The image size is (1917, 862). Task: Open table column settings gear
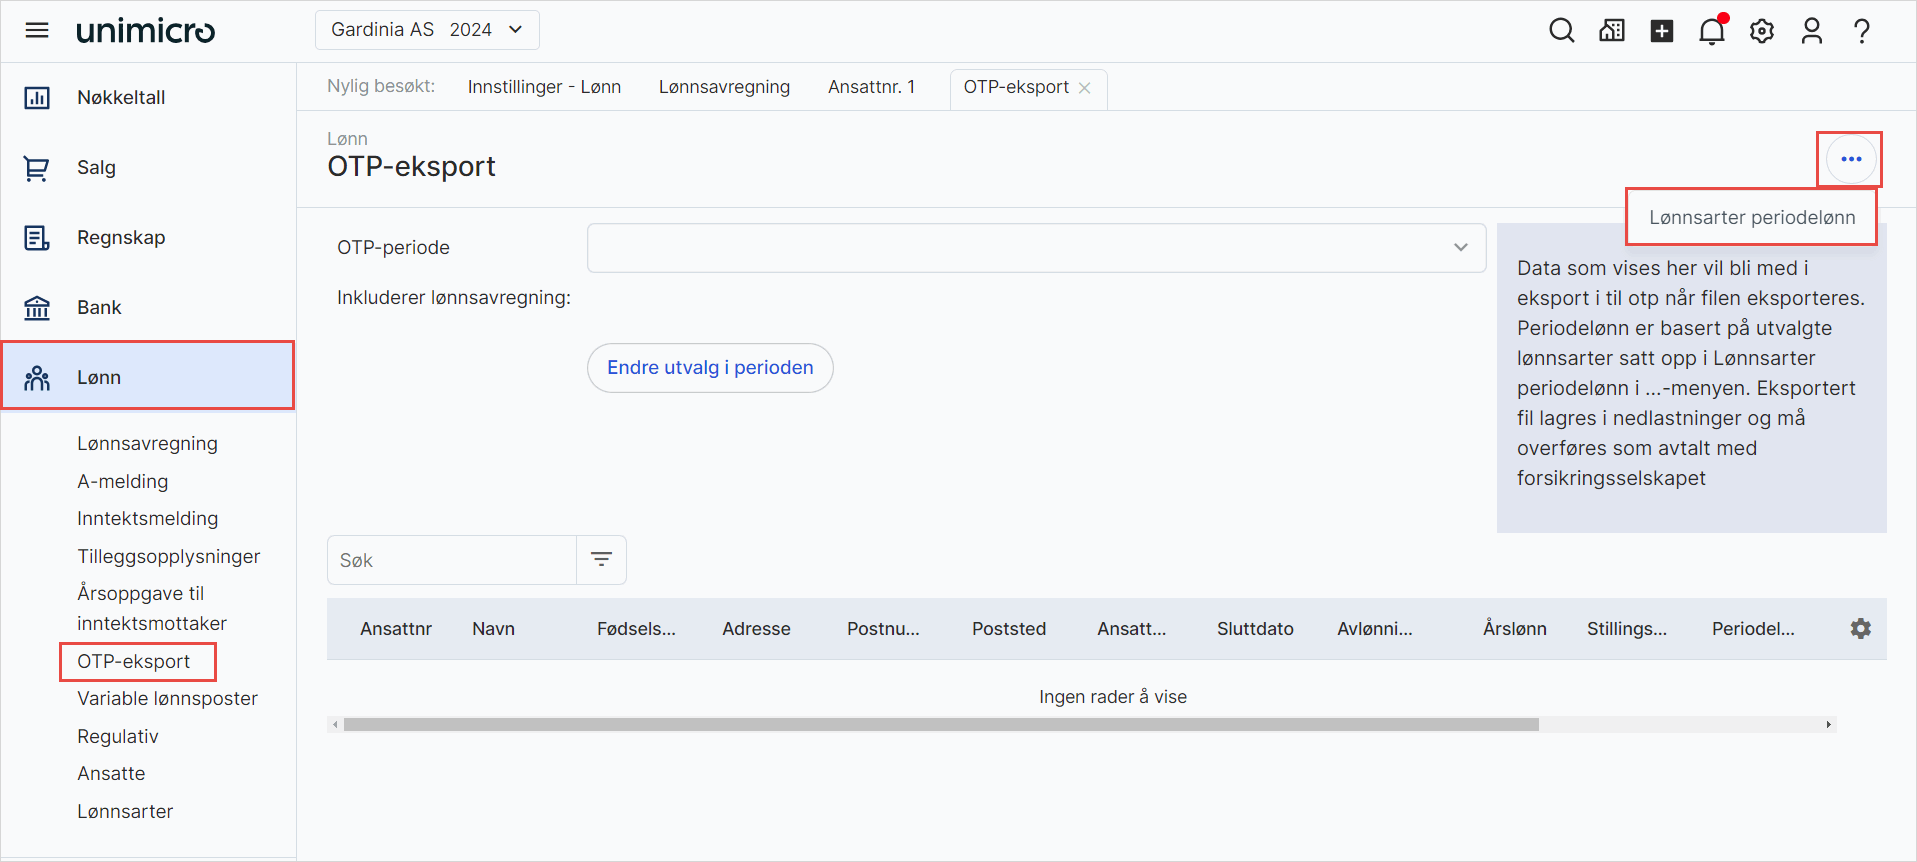[x=1860, y=629]
